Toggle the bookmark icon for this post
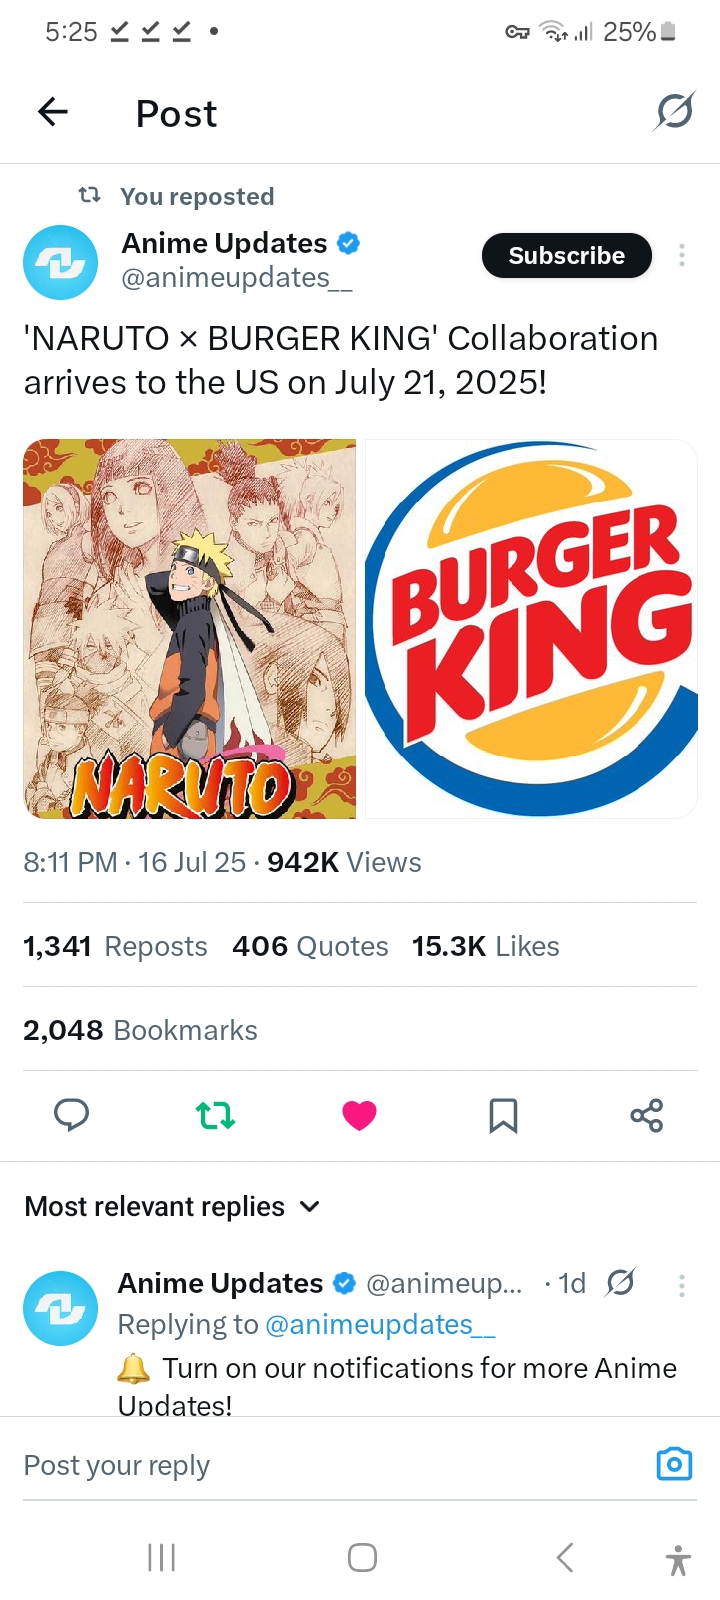 coord(503,1115)
